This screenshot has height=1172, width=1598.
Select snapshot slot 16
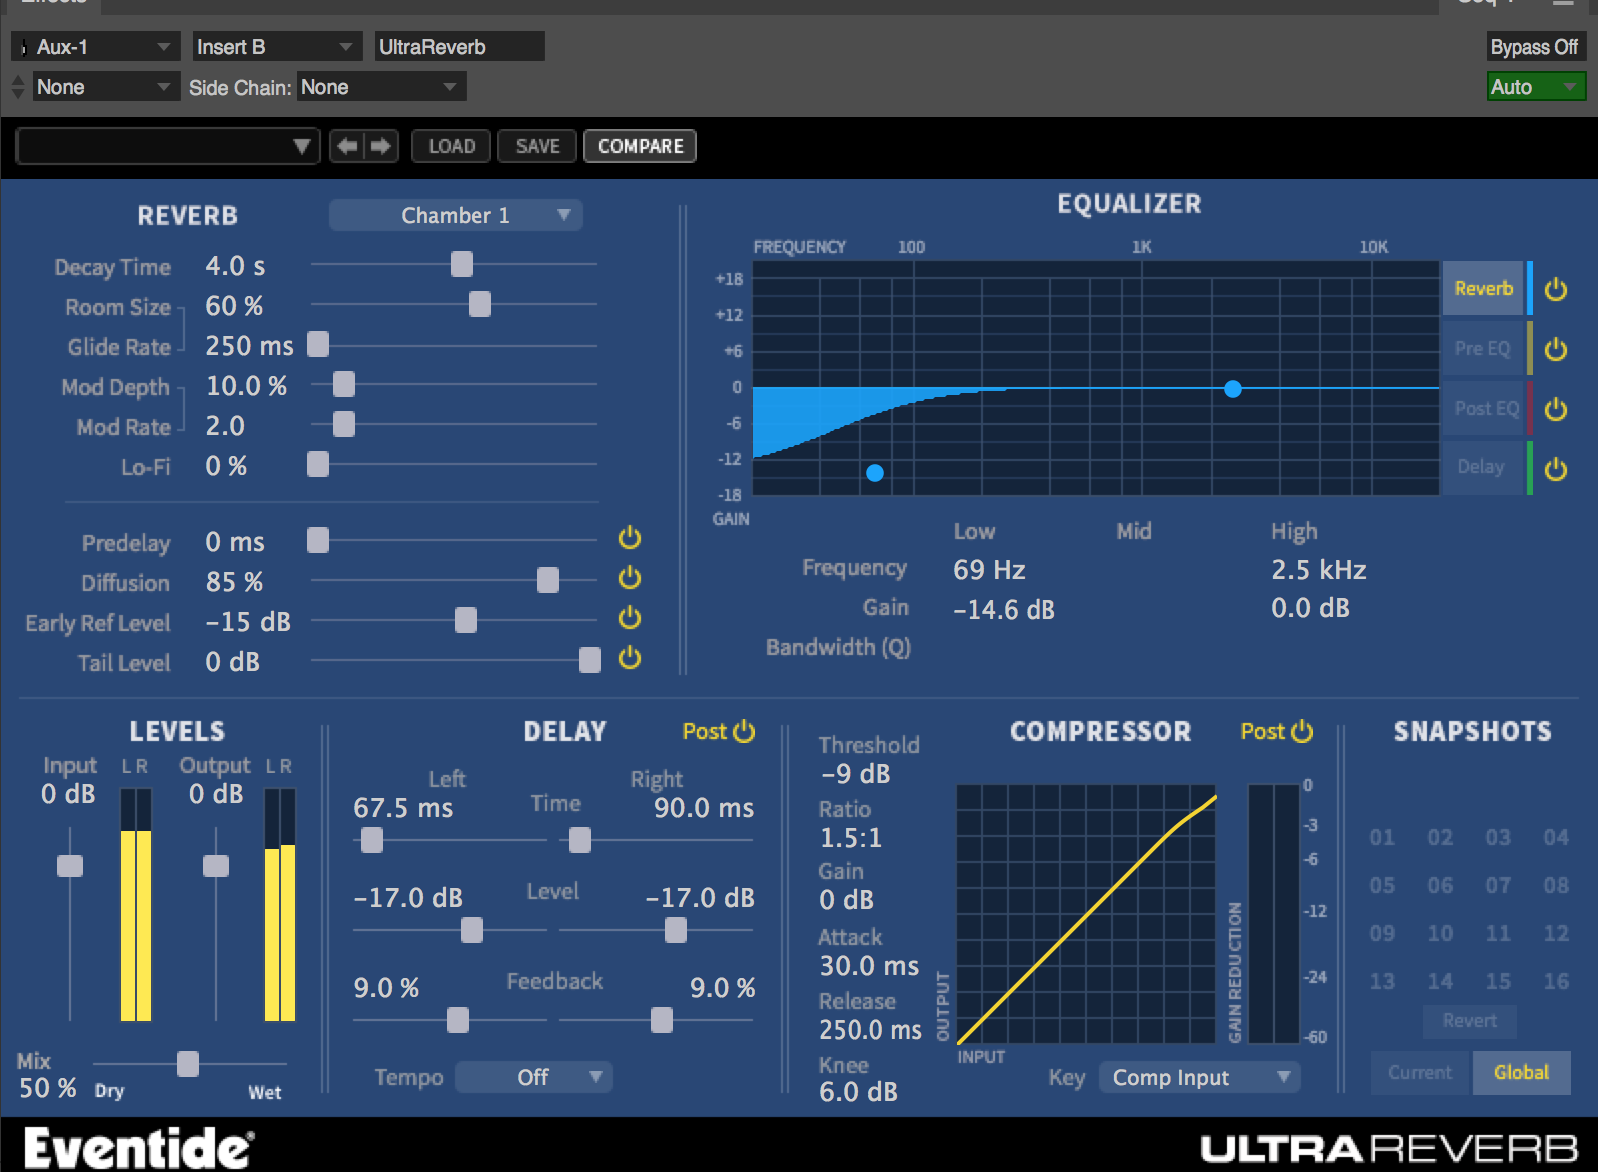tap(1556, 981)
